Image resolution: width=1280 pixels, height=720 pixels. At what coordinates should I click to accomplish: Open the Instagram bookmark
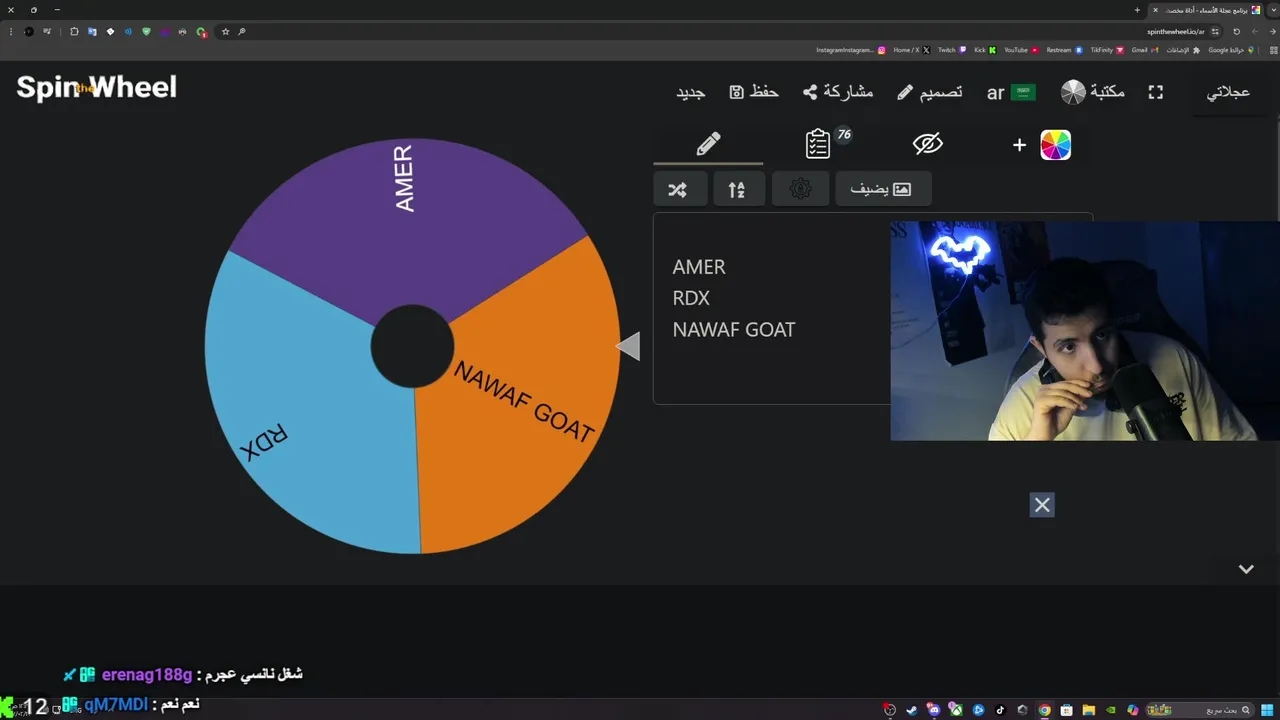[851, 50]
